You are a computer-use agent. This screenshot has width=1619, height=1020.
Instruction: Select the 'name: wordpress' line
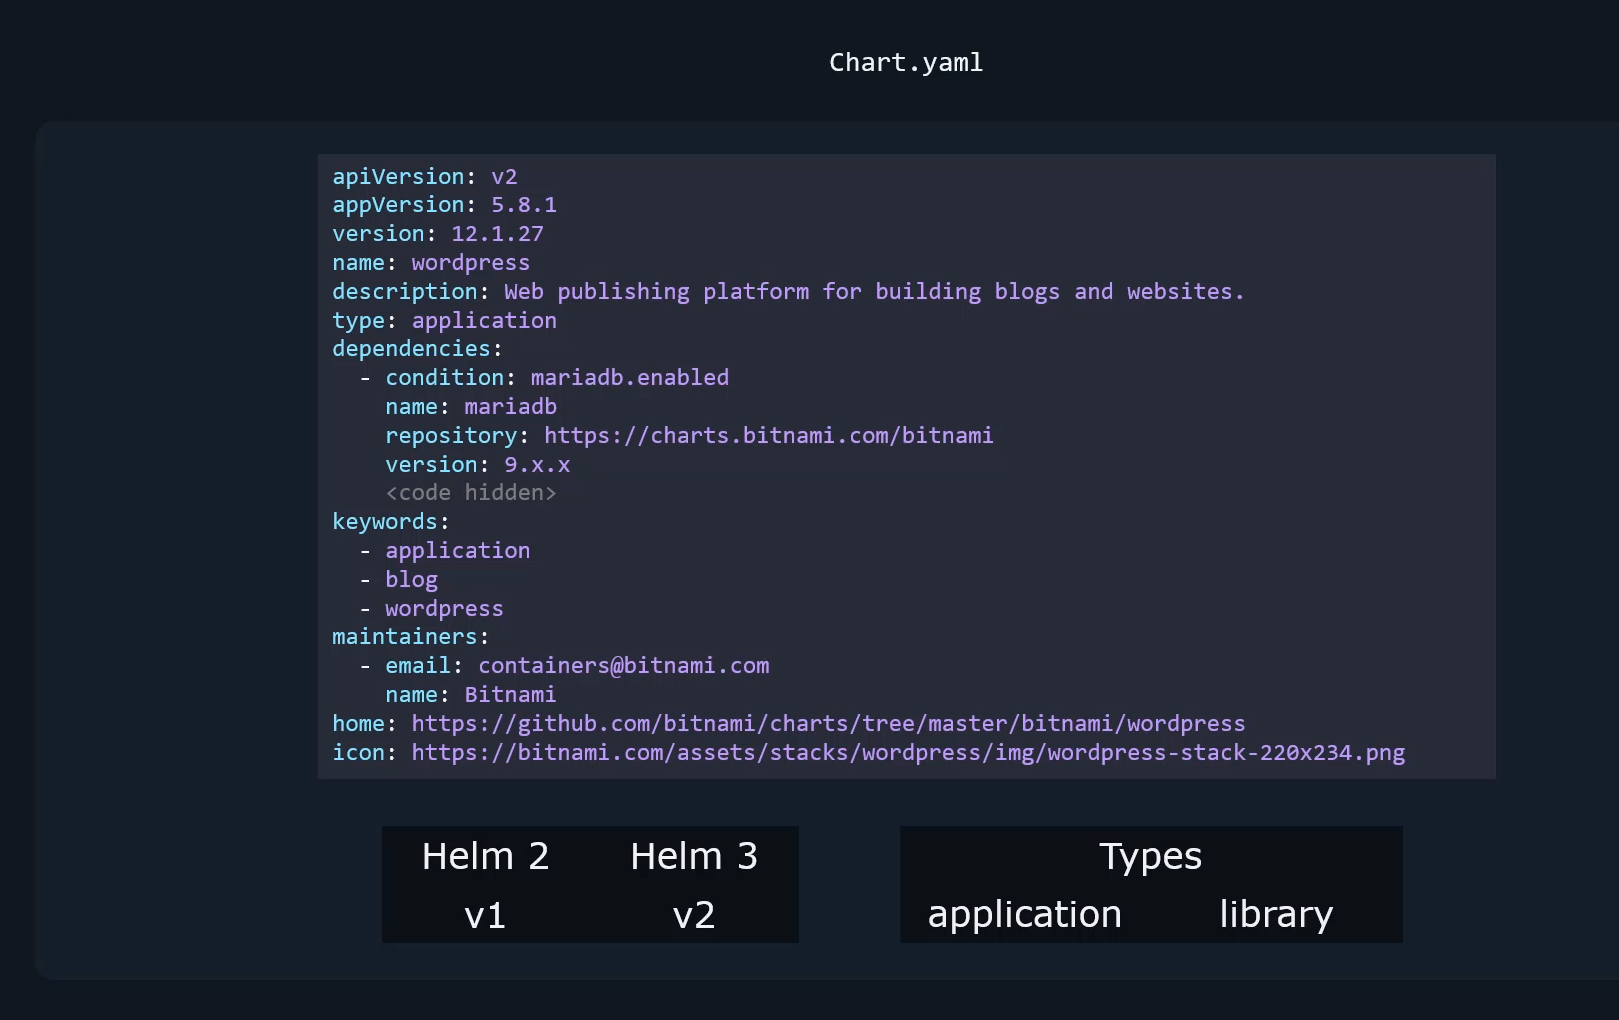431,263
